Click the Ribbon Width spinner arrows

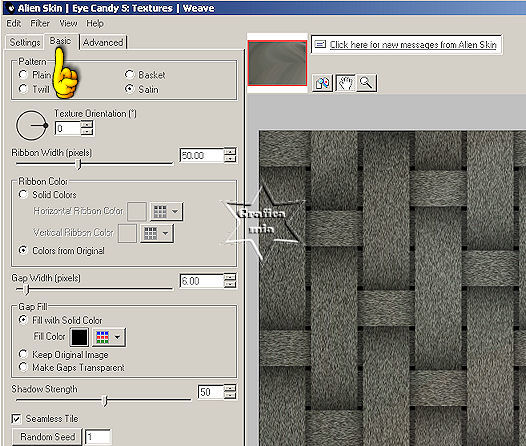[230, 156]
